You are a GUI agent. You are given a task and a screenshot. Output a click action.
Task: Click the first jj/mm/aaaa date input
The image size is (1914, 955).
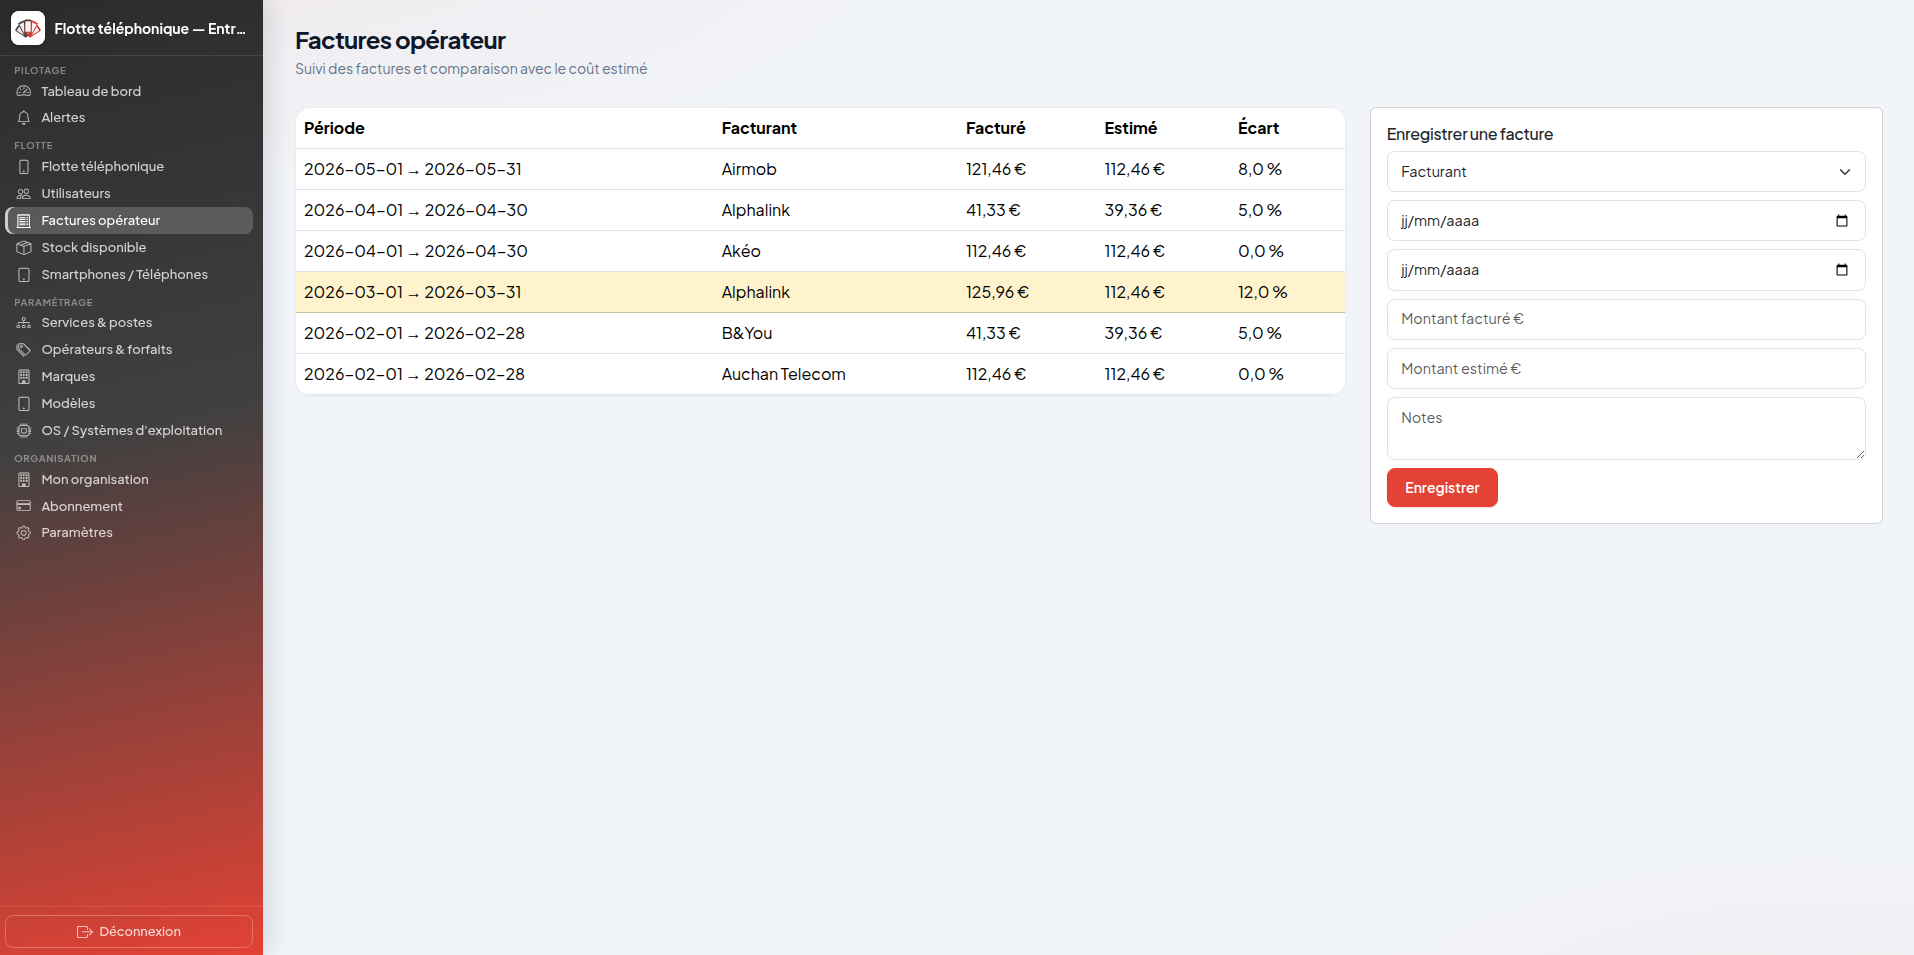(x=1625, y=221)
